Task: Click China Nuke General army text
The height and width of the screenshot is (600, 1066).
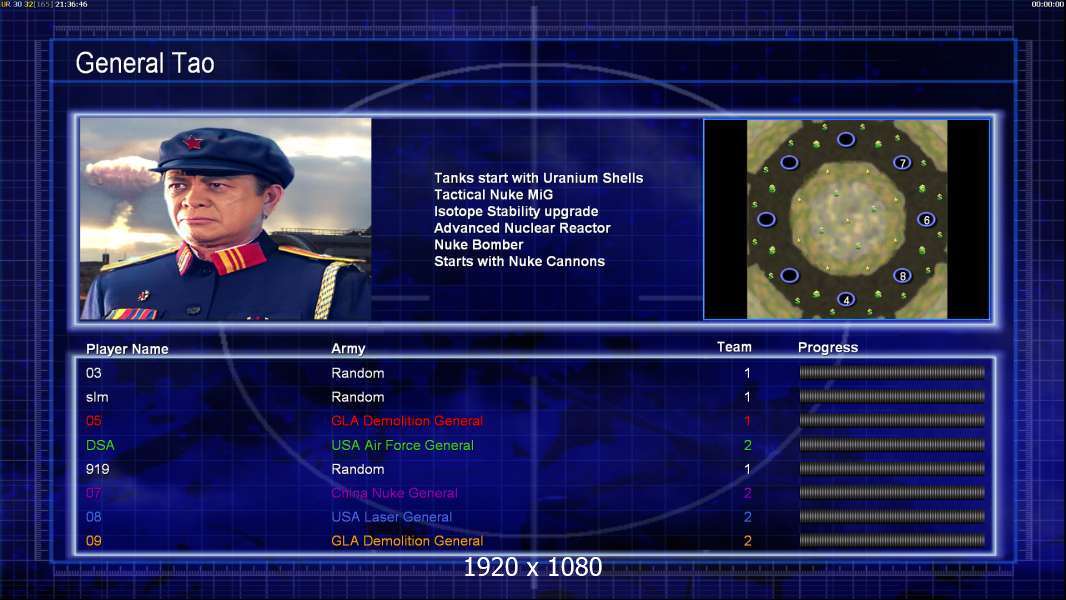Action: pyautogui.click(x=394, y=493)
